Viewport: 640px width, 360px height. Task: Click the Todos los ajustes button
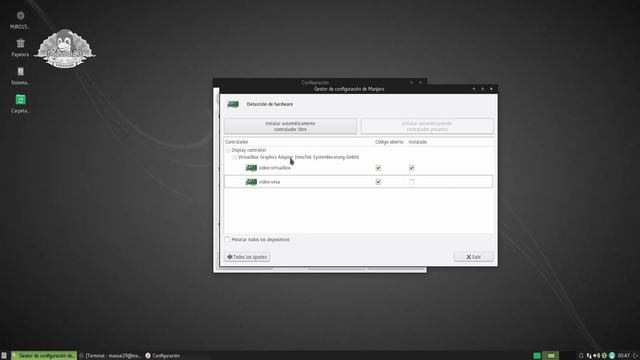pos(247,257)
